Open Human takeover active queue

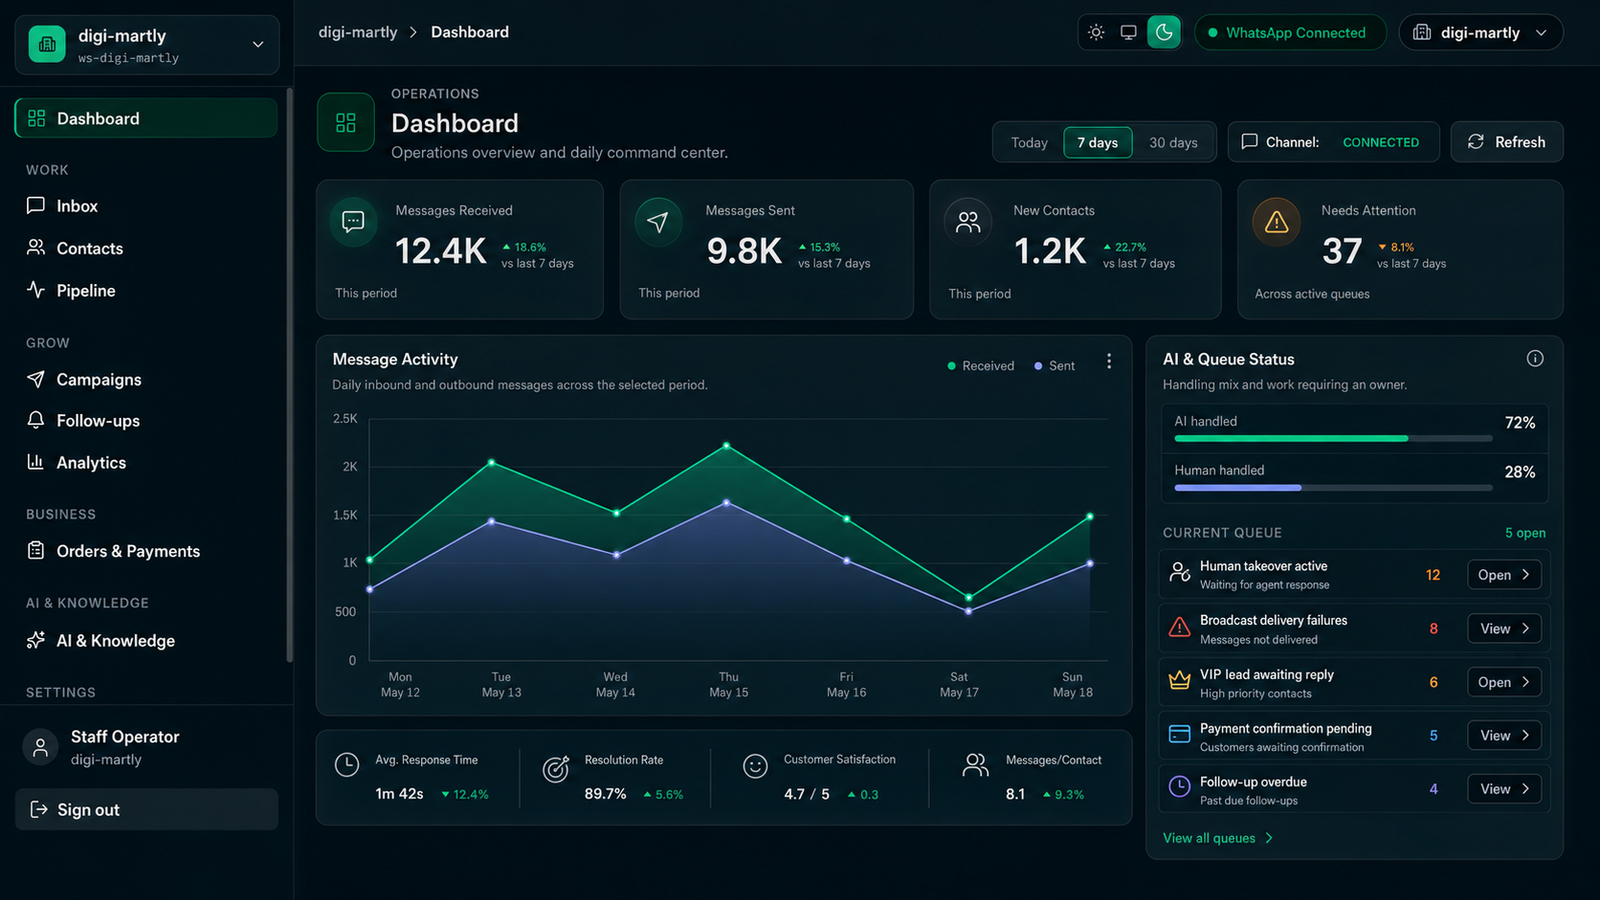[1504, 574]
